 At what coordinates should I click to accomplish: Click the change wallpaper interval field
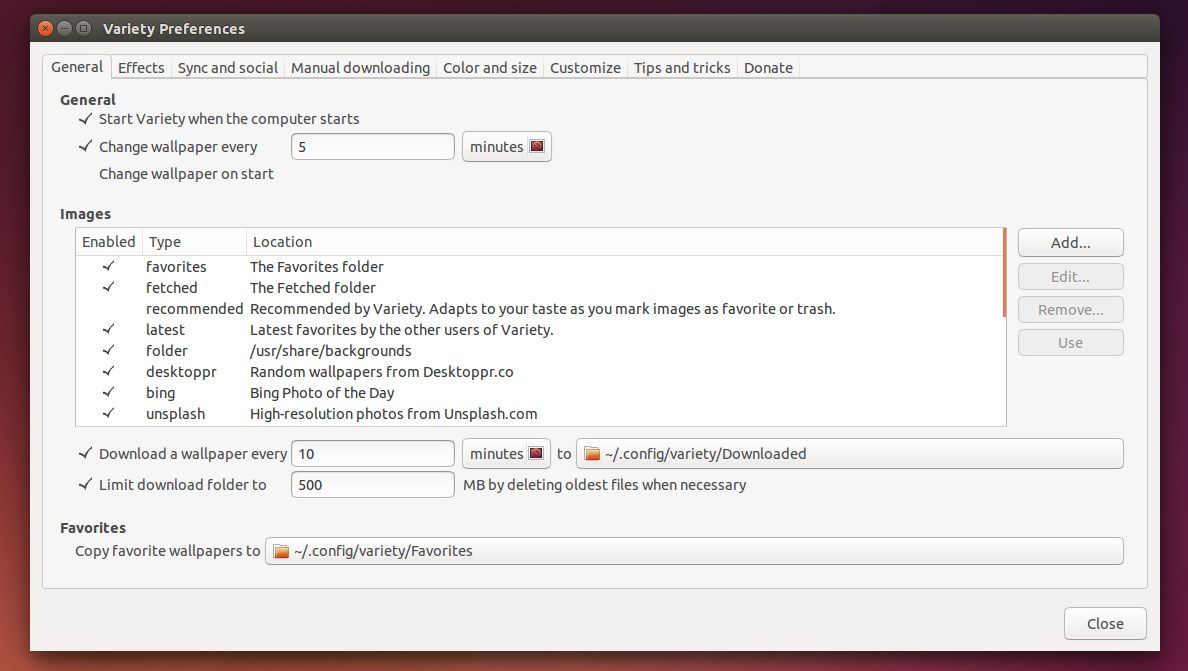(372, 147)
